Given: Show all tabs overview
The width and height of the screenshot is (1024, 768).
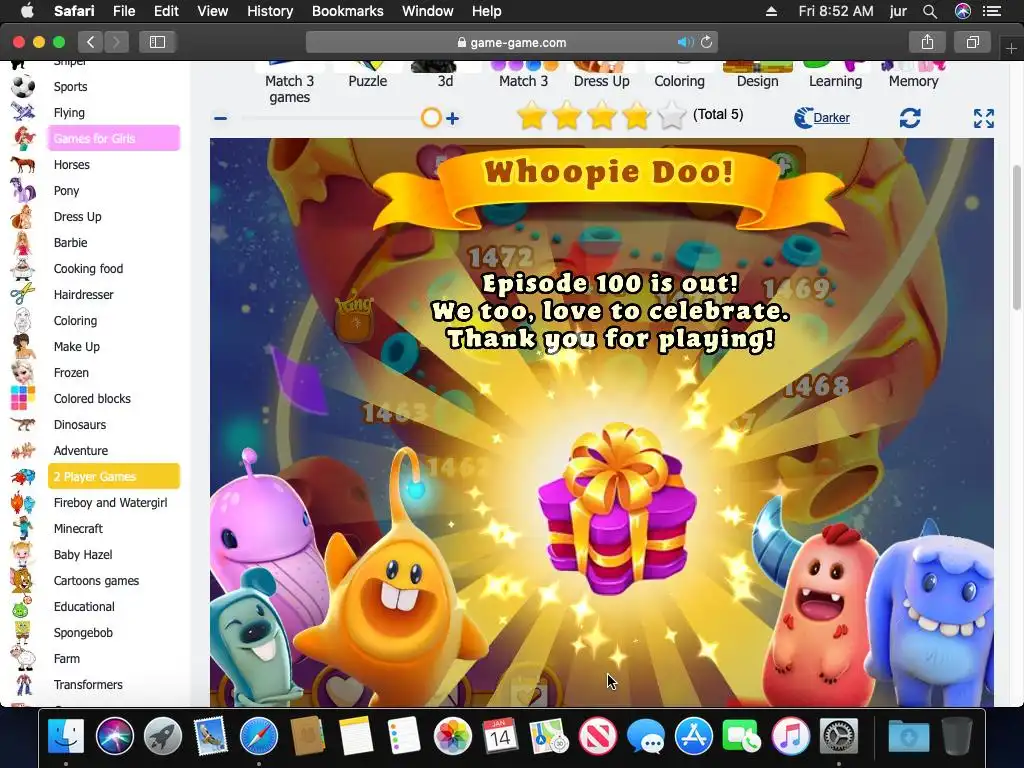Looking at the screenshot, I should (972, 42).
